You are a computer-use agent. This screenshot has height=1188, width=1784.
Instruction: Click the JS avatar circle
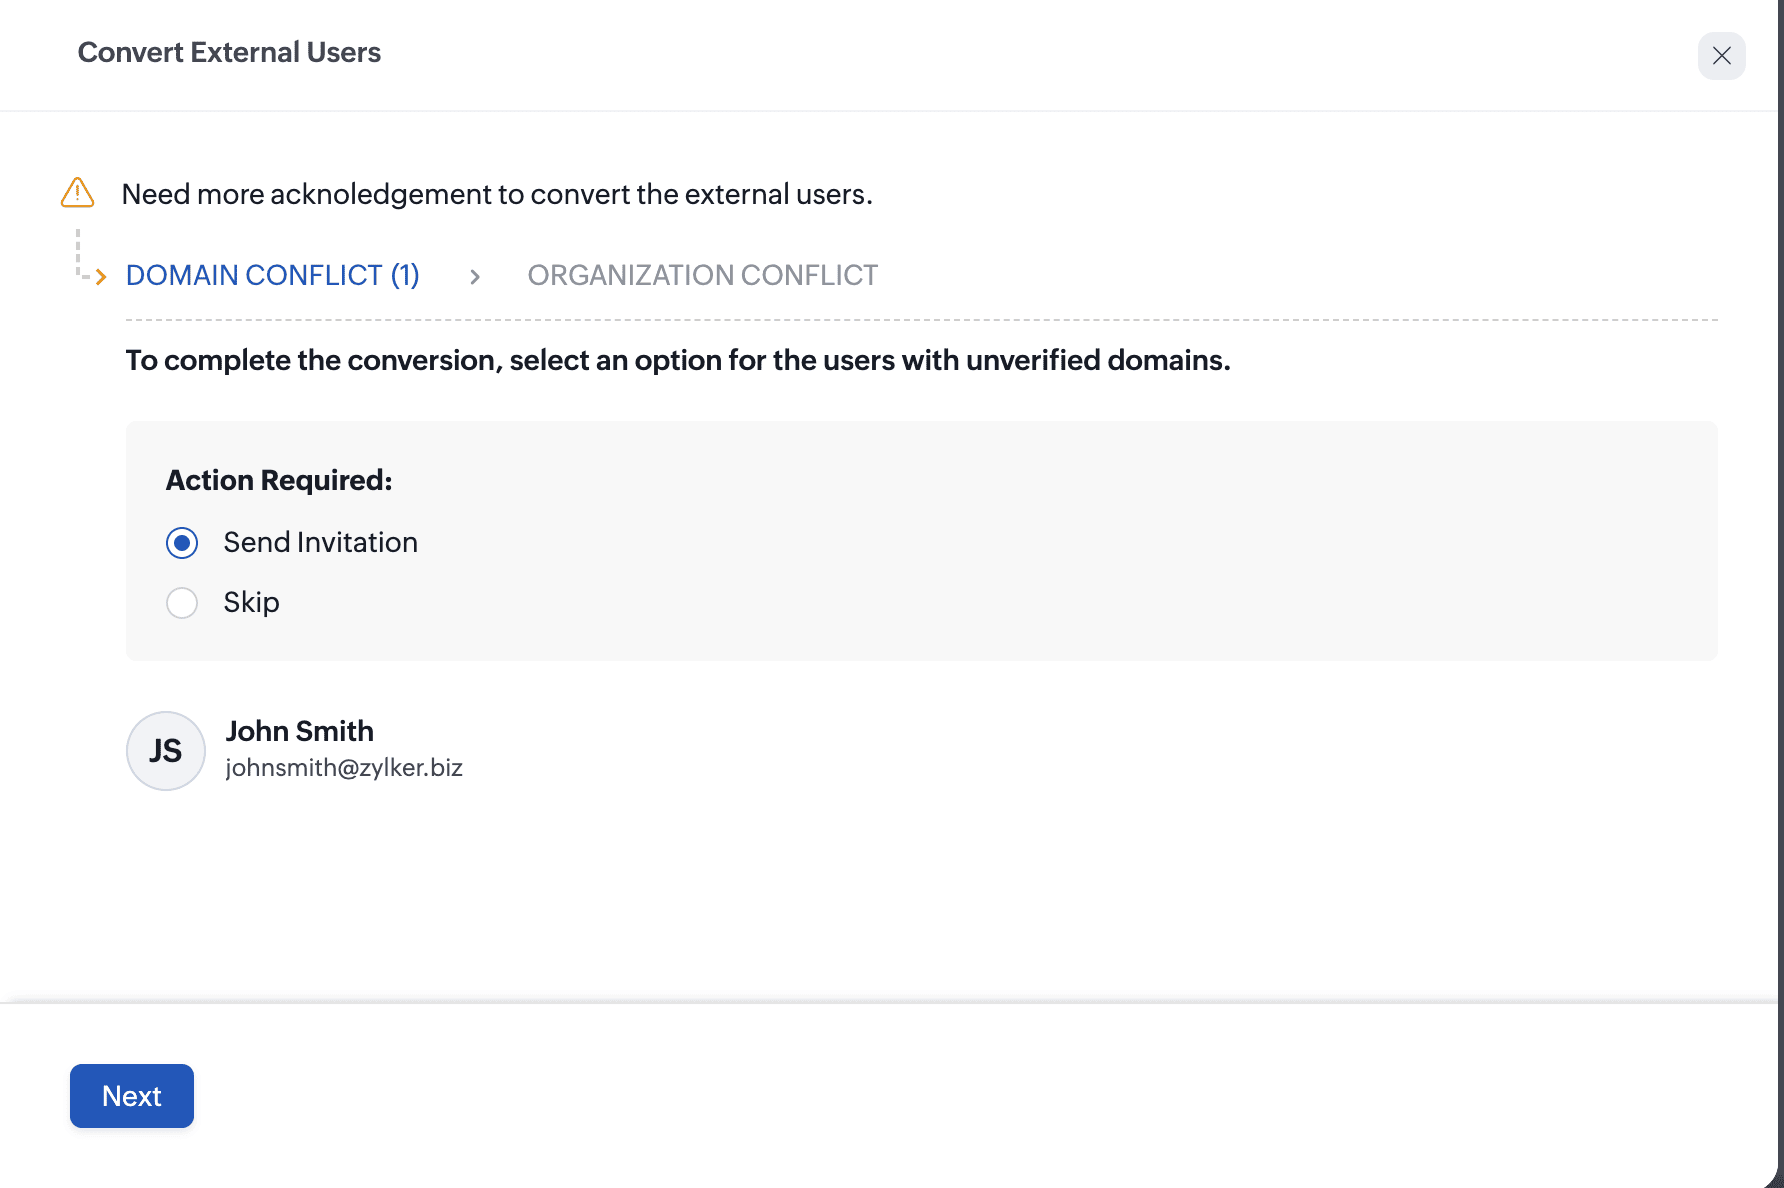[166, 751]
